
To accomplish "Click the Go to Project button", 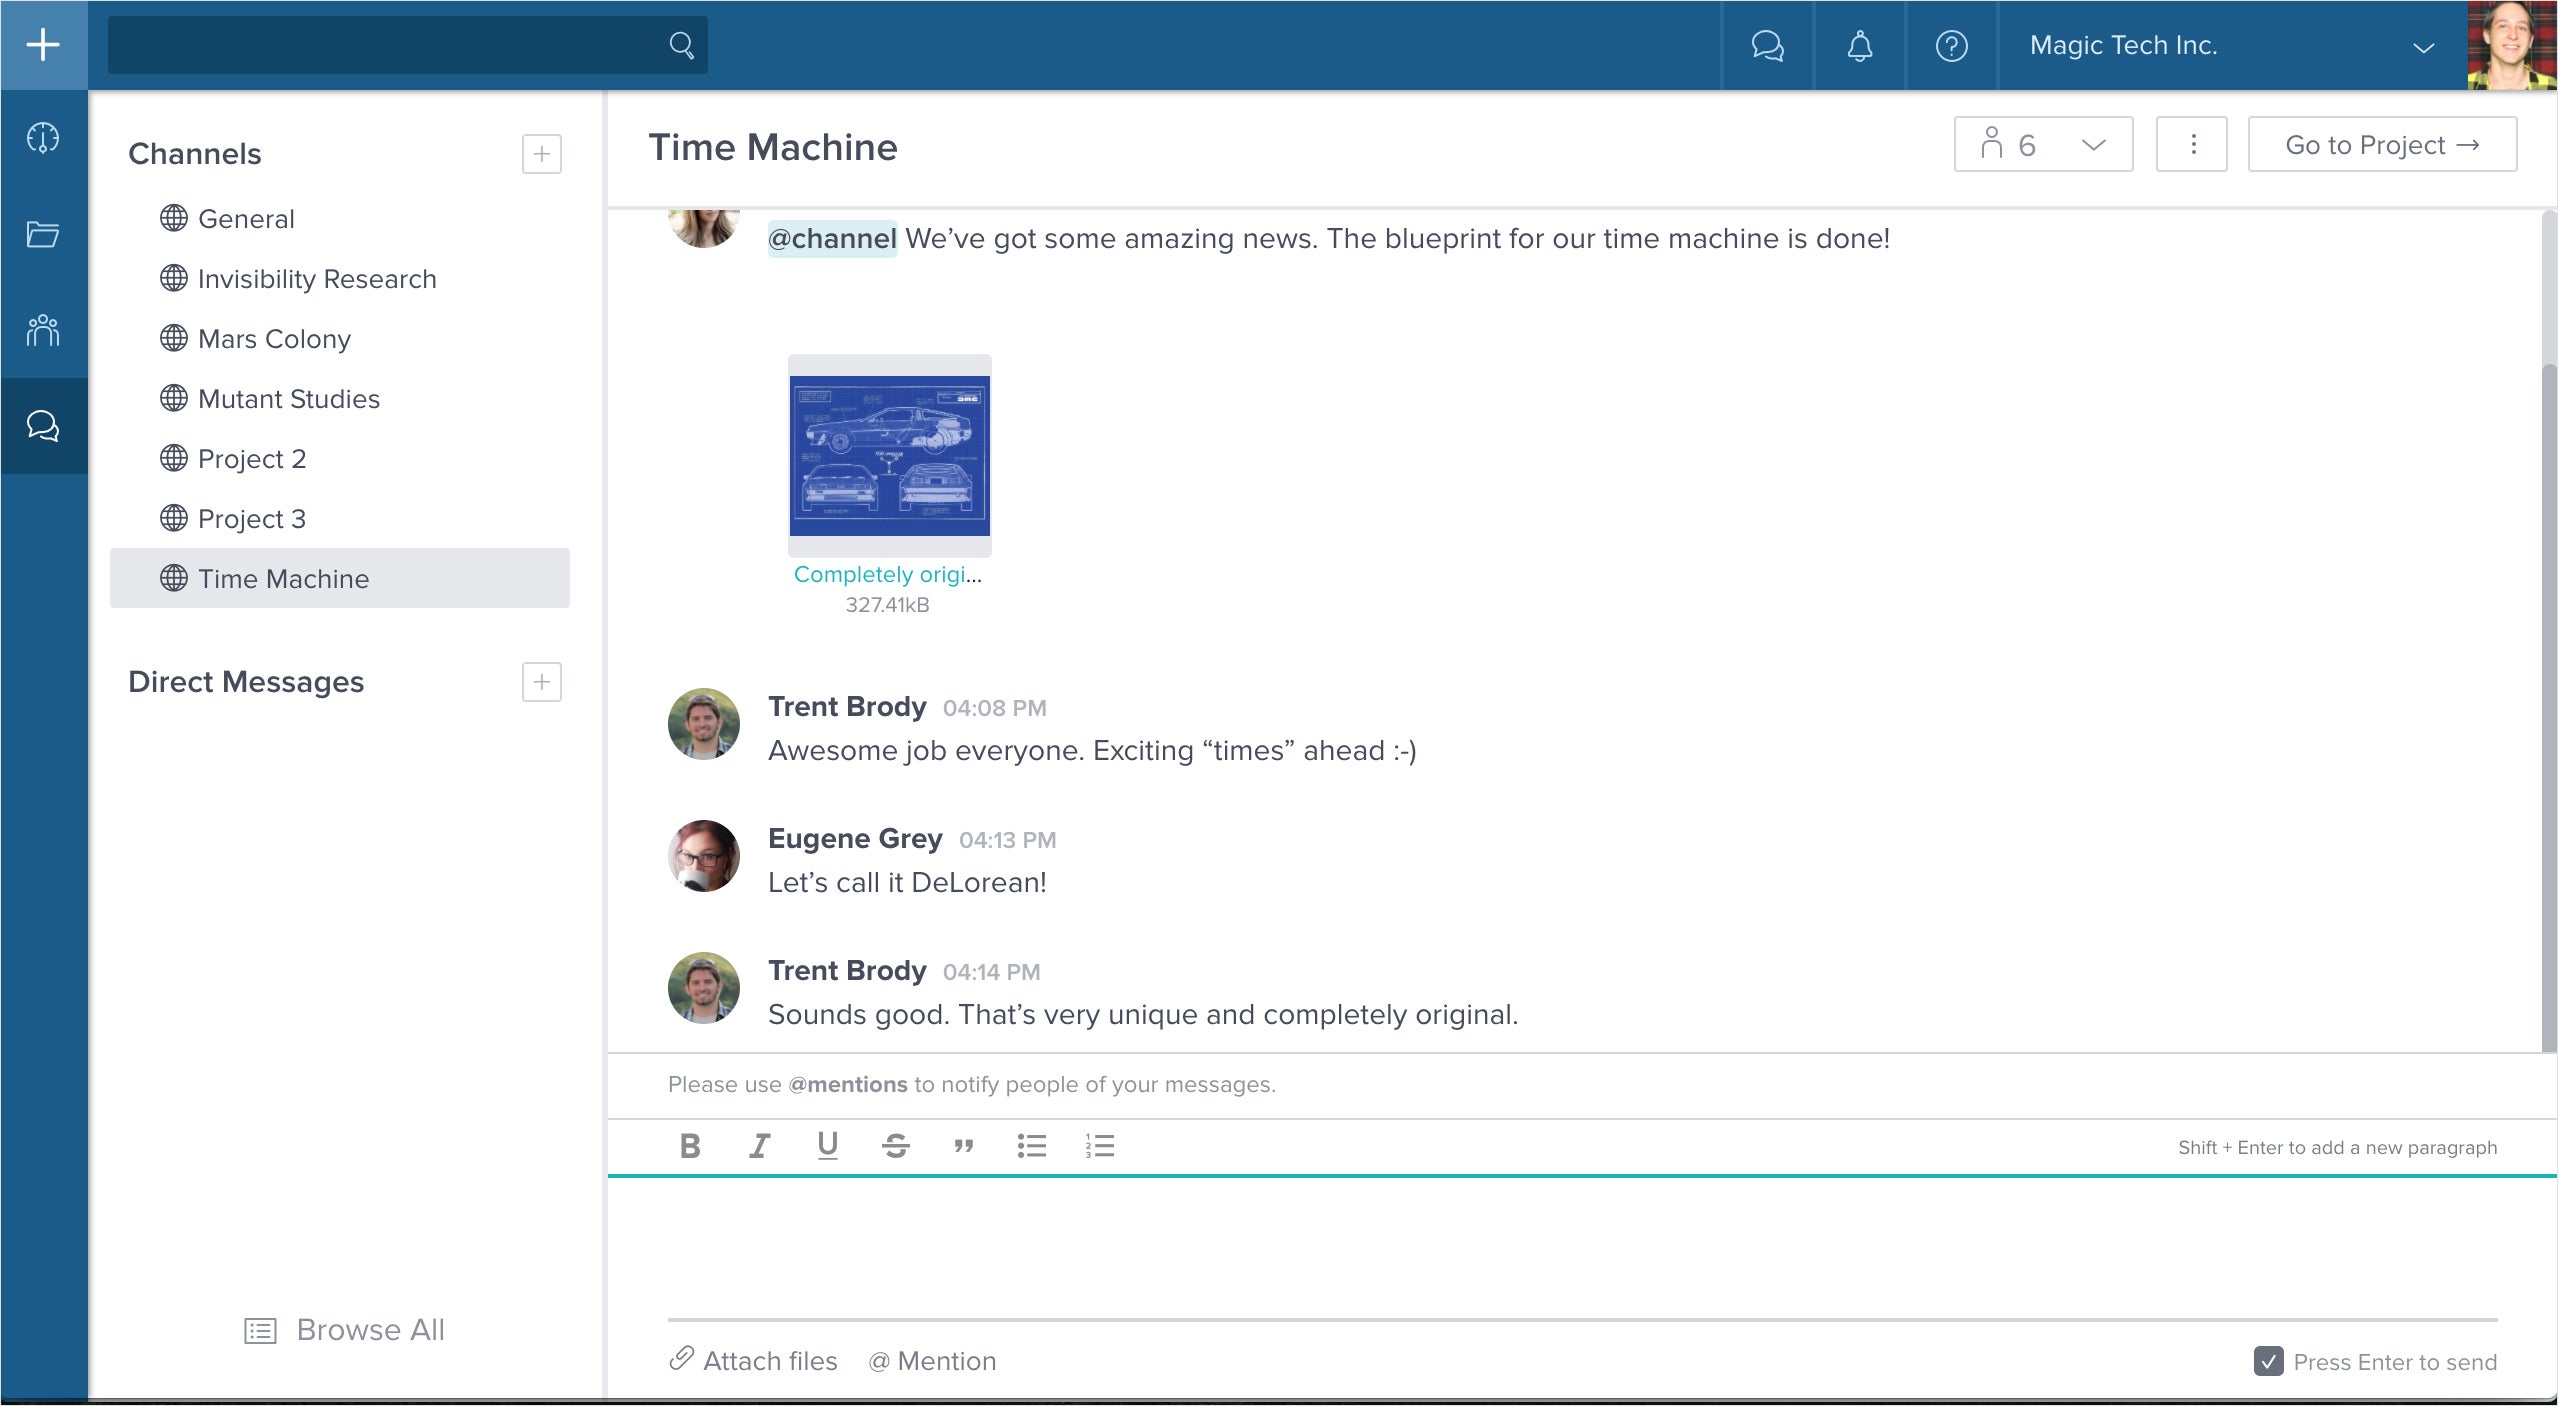I will (2381, 145).
